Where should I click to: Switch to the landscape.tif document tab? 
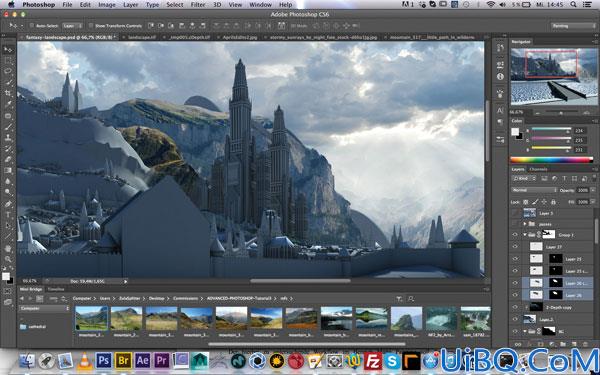142,38
